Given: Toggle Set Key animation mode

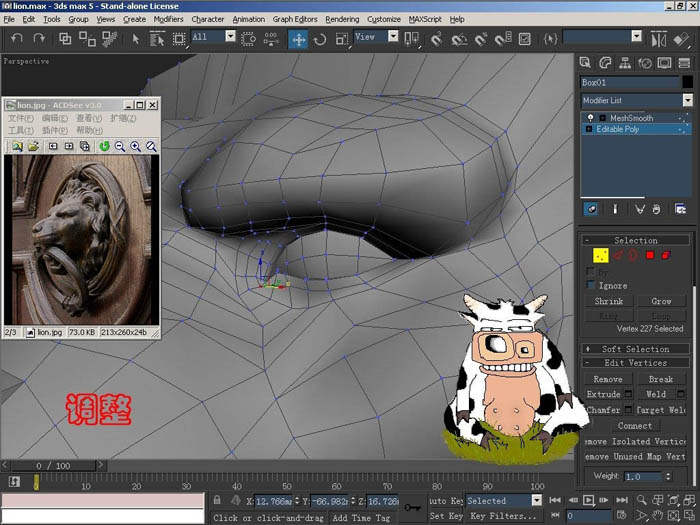Looking at the screenshot, I should (446, 516).
